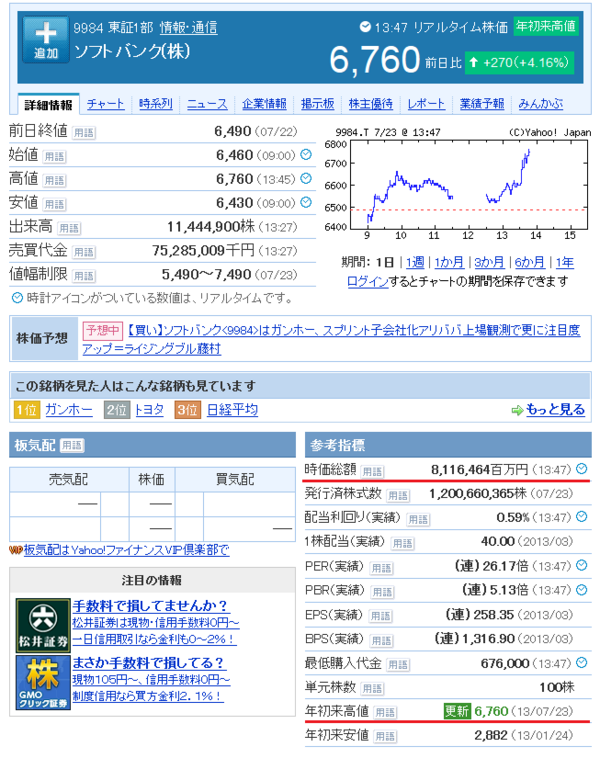
Task: Click the 用語 glossary icon next to 売買代金
Action: [84, 252]
